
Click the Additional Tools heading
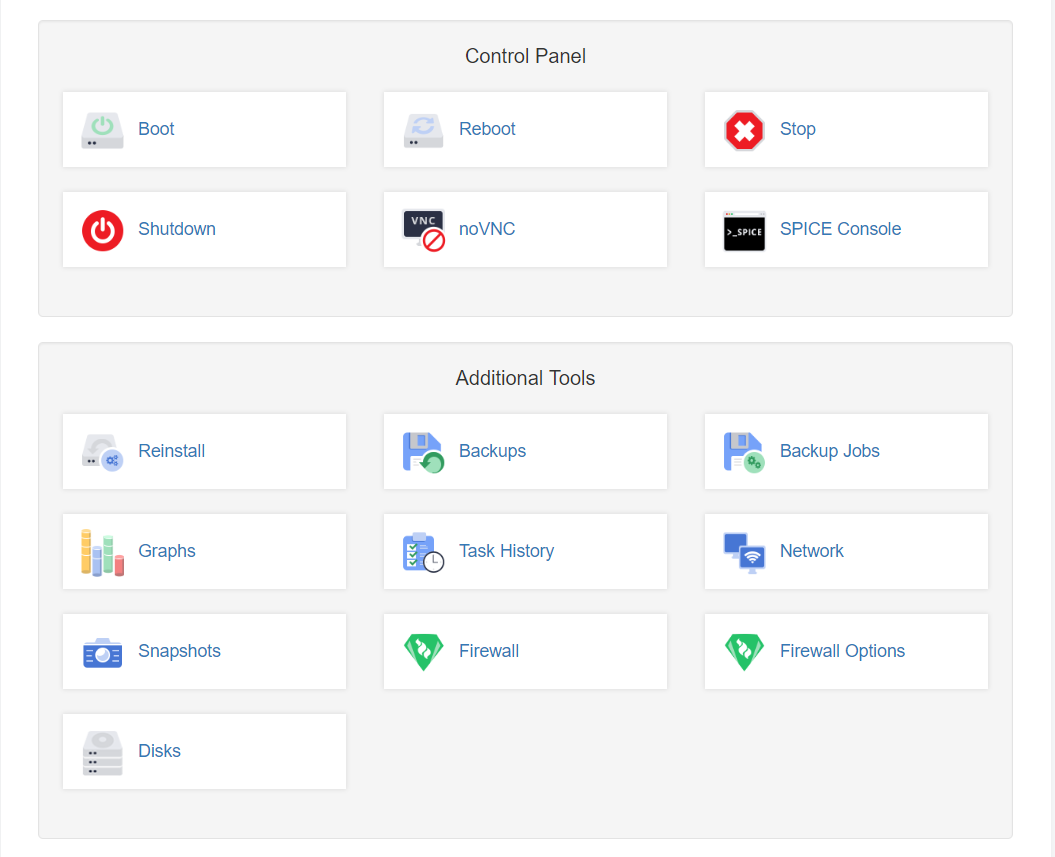pyautogui.click(x=525, y=378)
